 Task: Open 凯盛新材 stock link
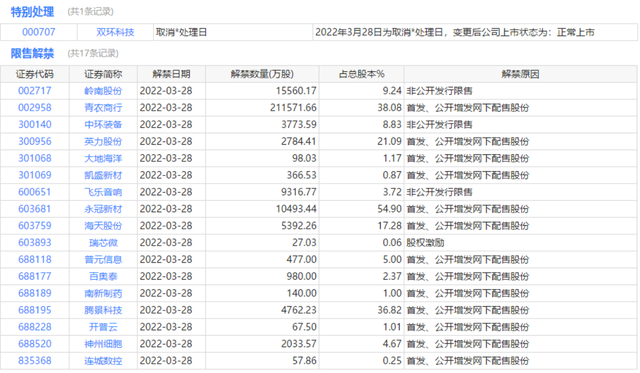coord(103,175)
